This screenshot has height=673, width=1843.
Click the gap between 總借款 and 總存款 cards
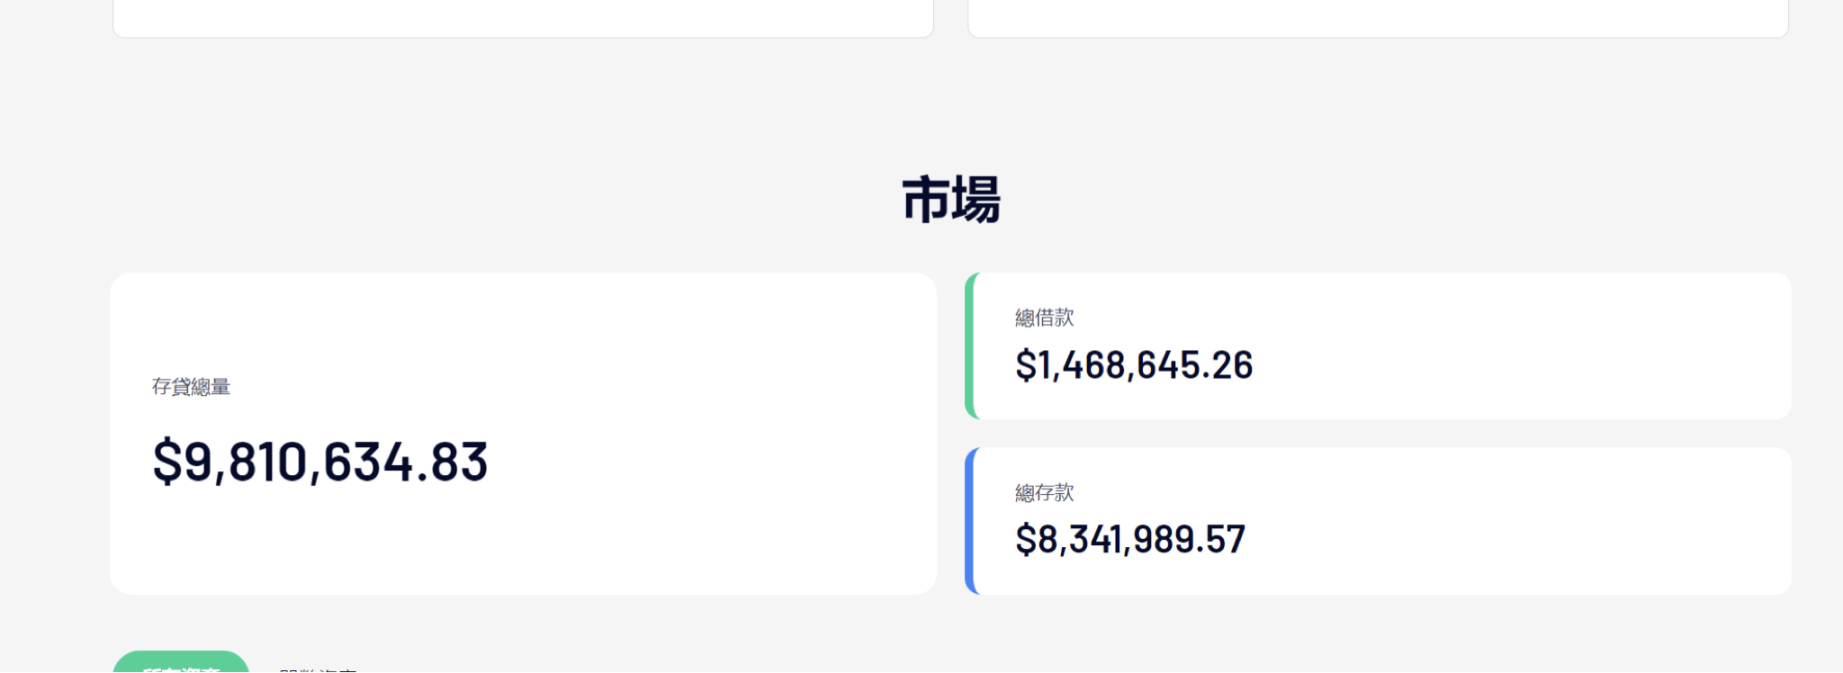[x=1378, y=433]
